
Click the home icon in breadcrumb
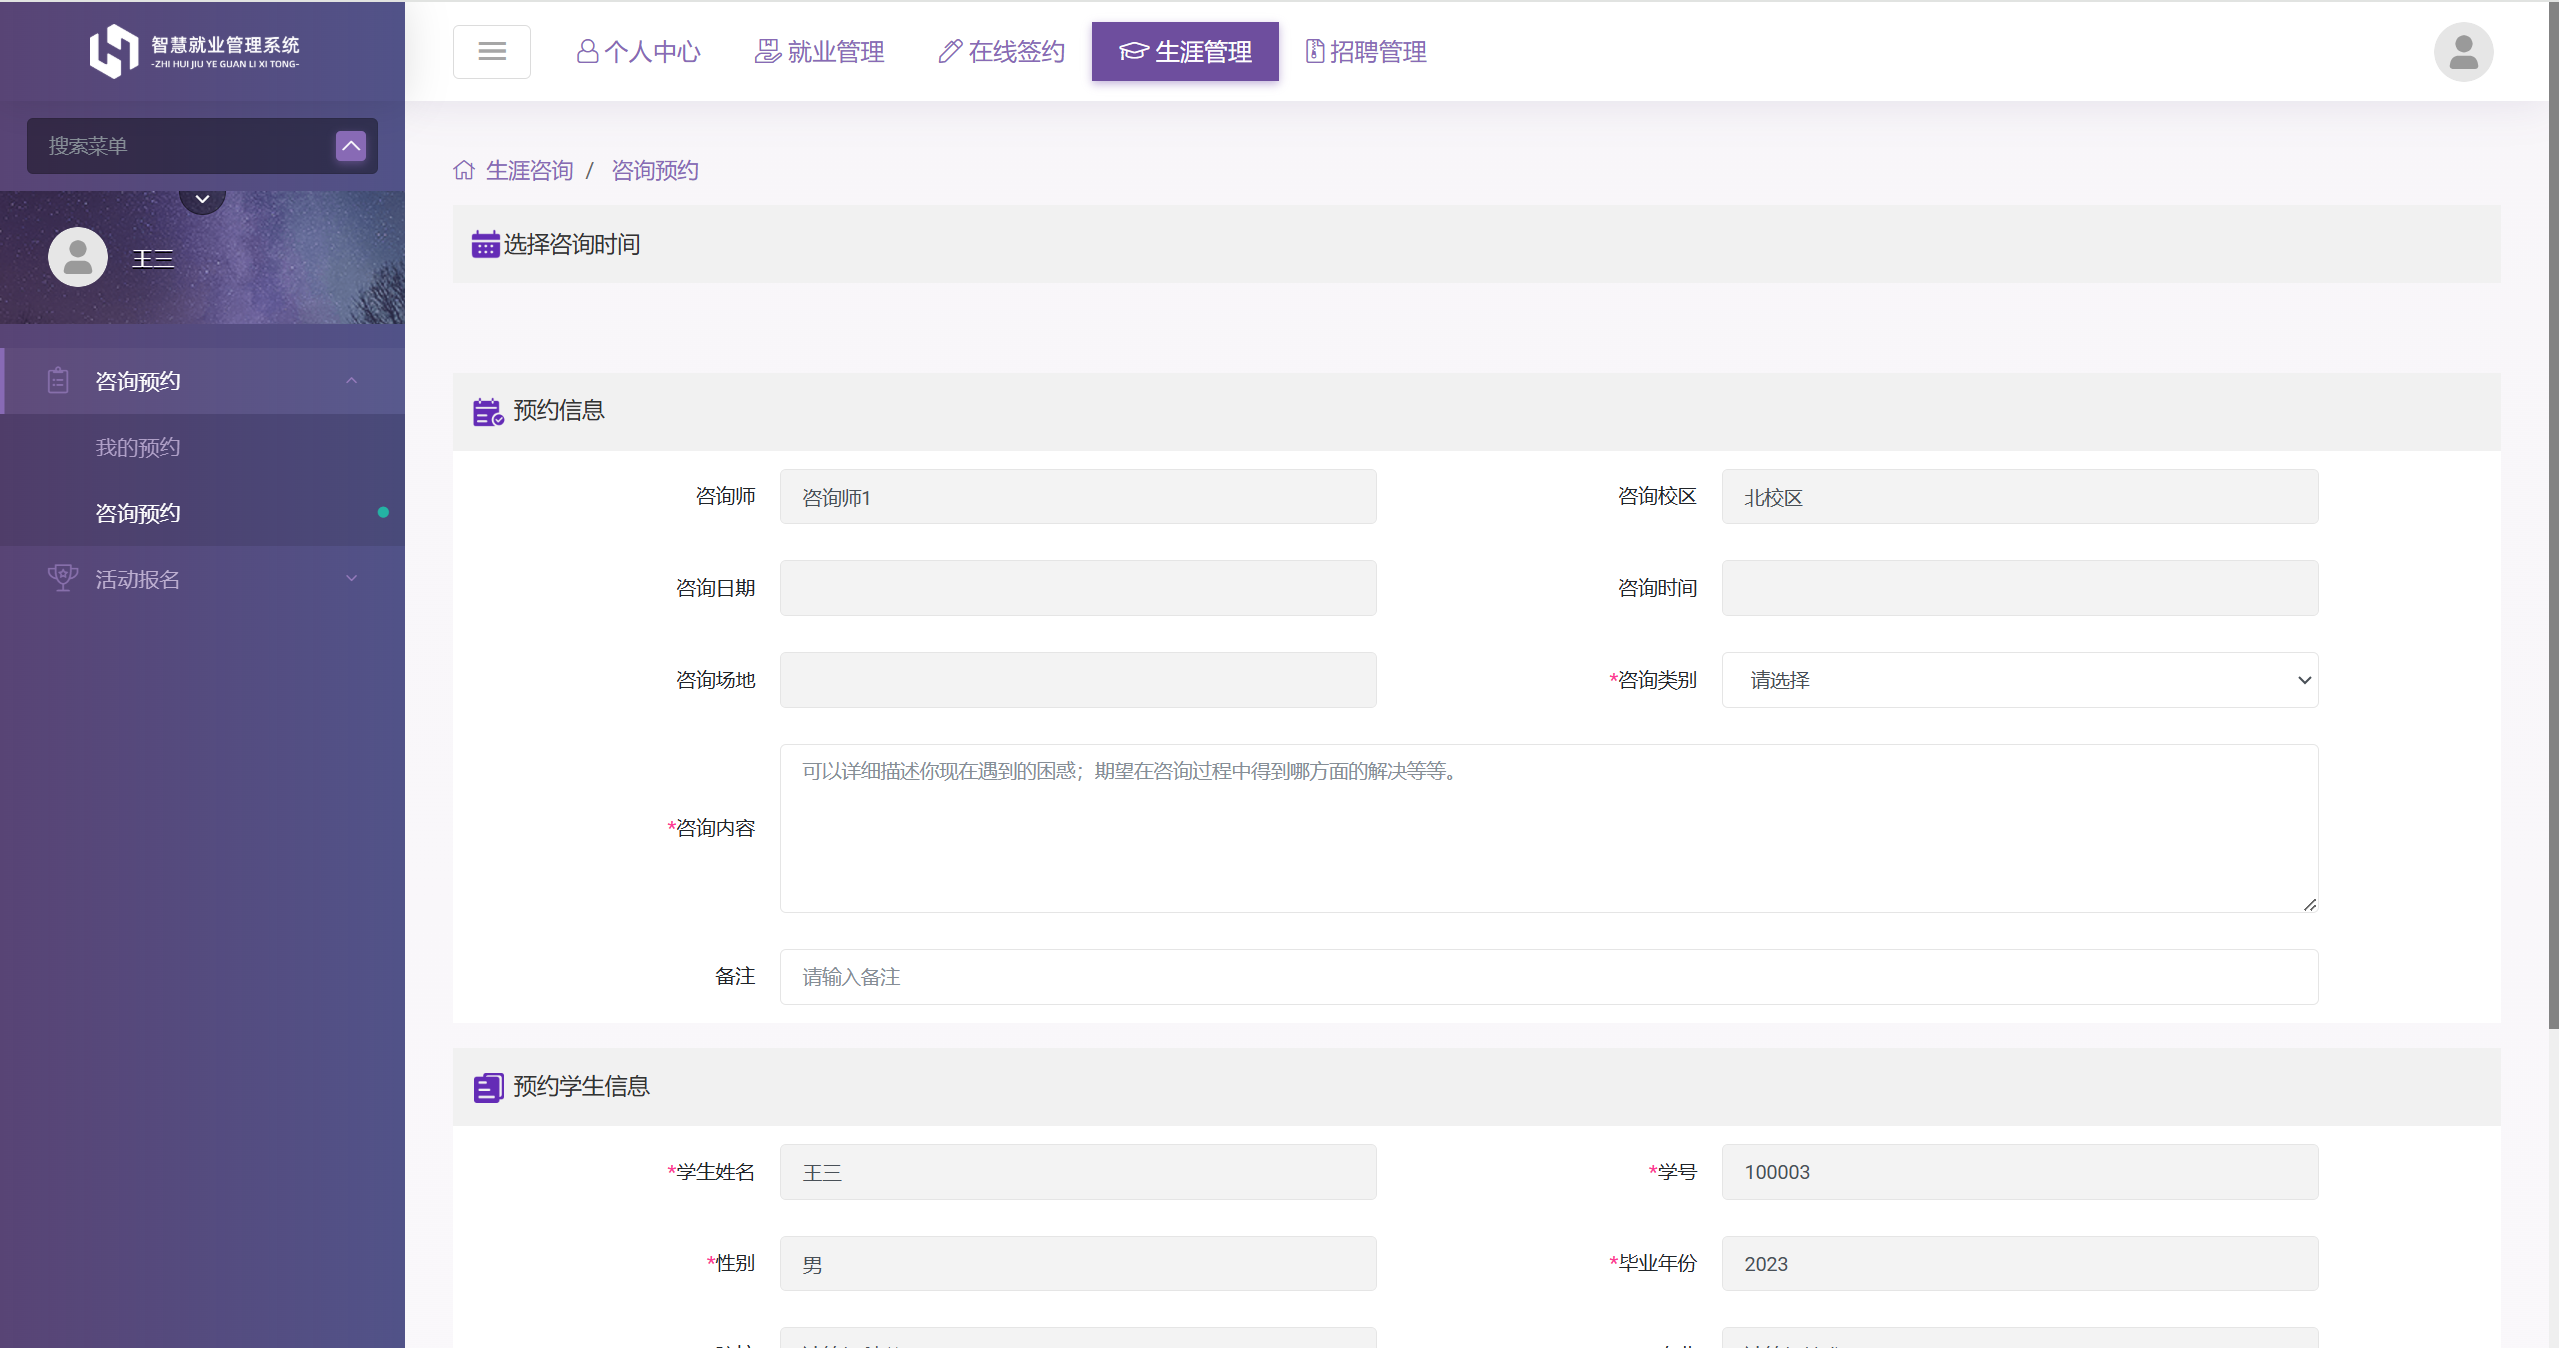[x=464, y=170]
